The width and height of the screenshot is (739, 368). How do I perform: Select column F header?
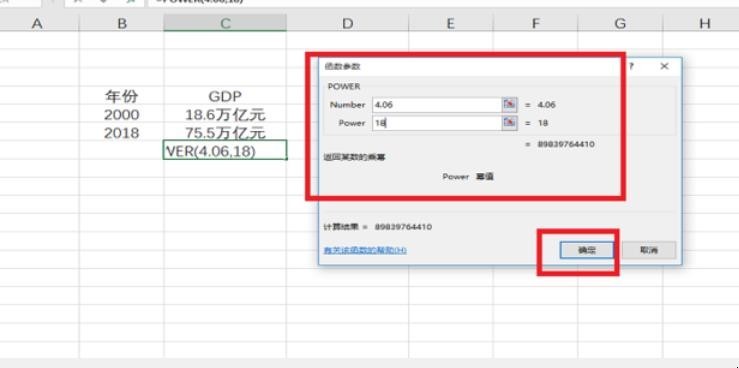(x=535, y=23)
